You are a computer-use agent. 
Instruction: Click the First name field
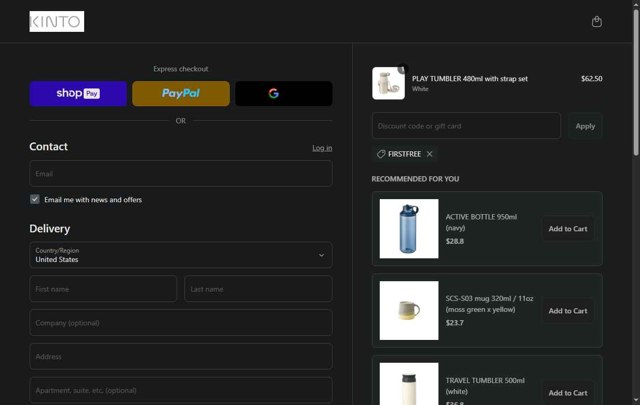(103, 289)
